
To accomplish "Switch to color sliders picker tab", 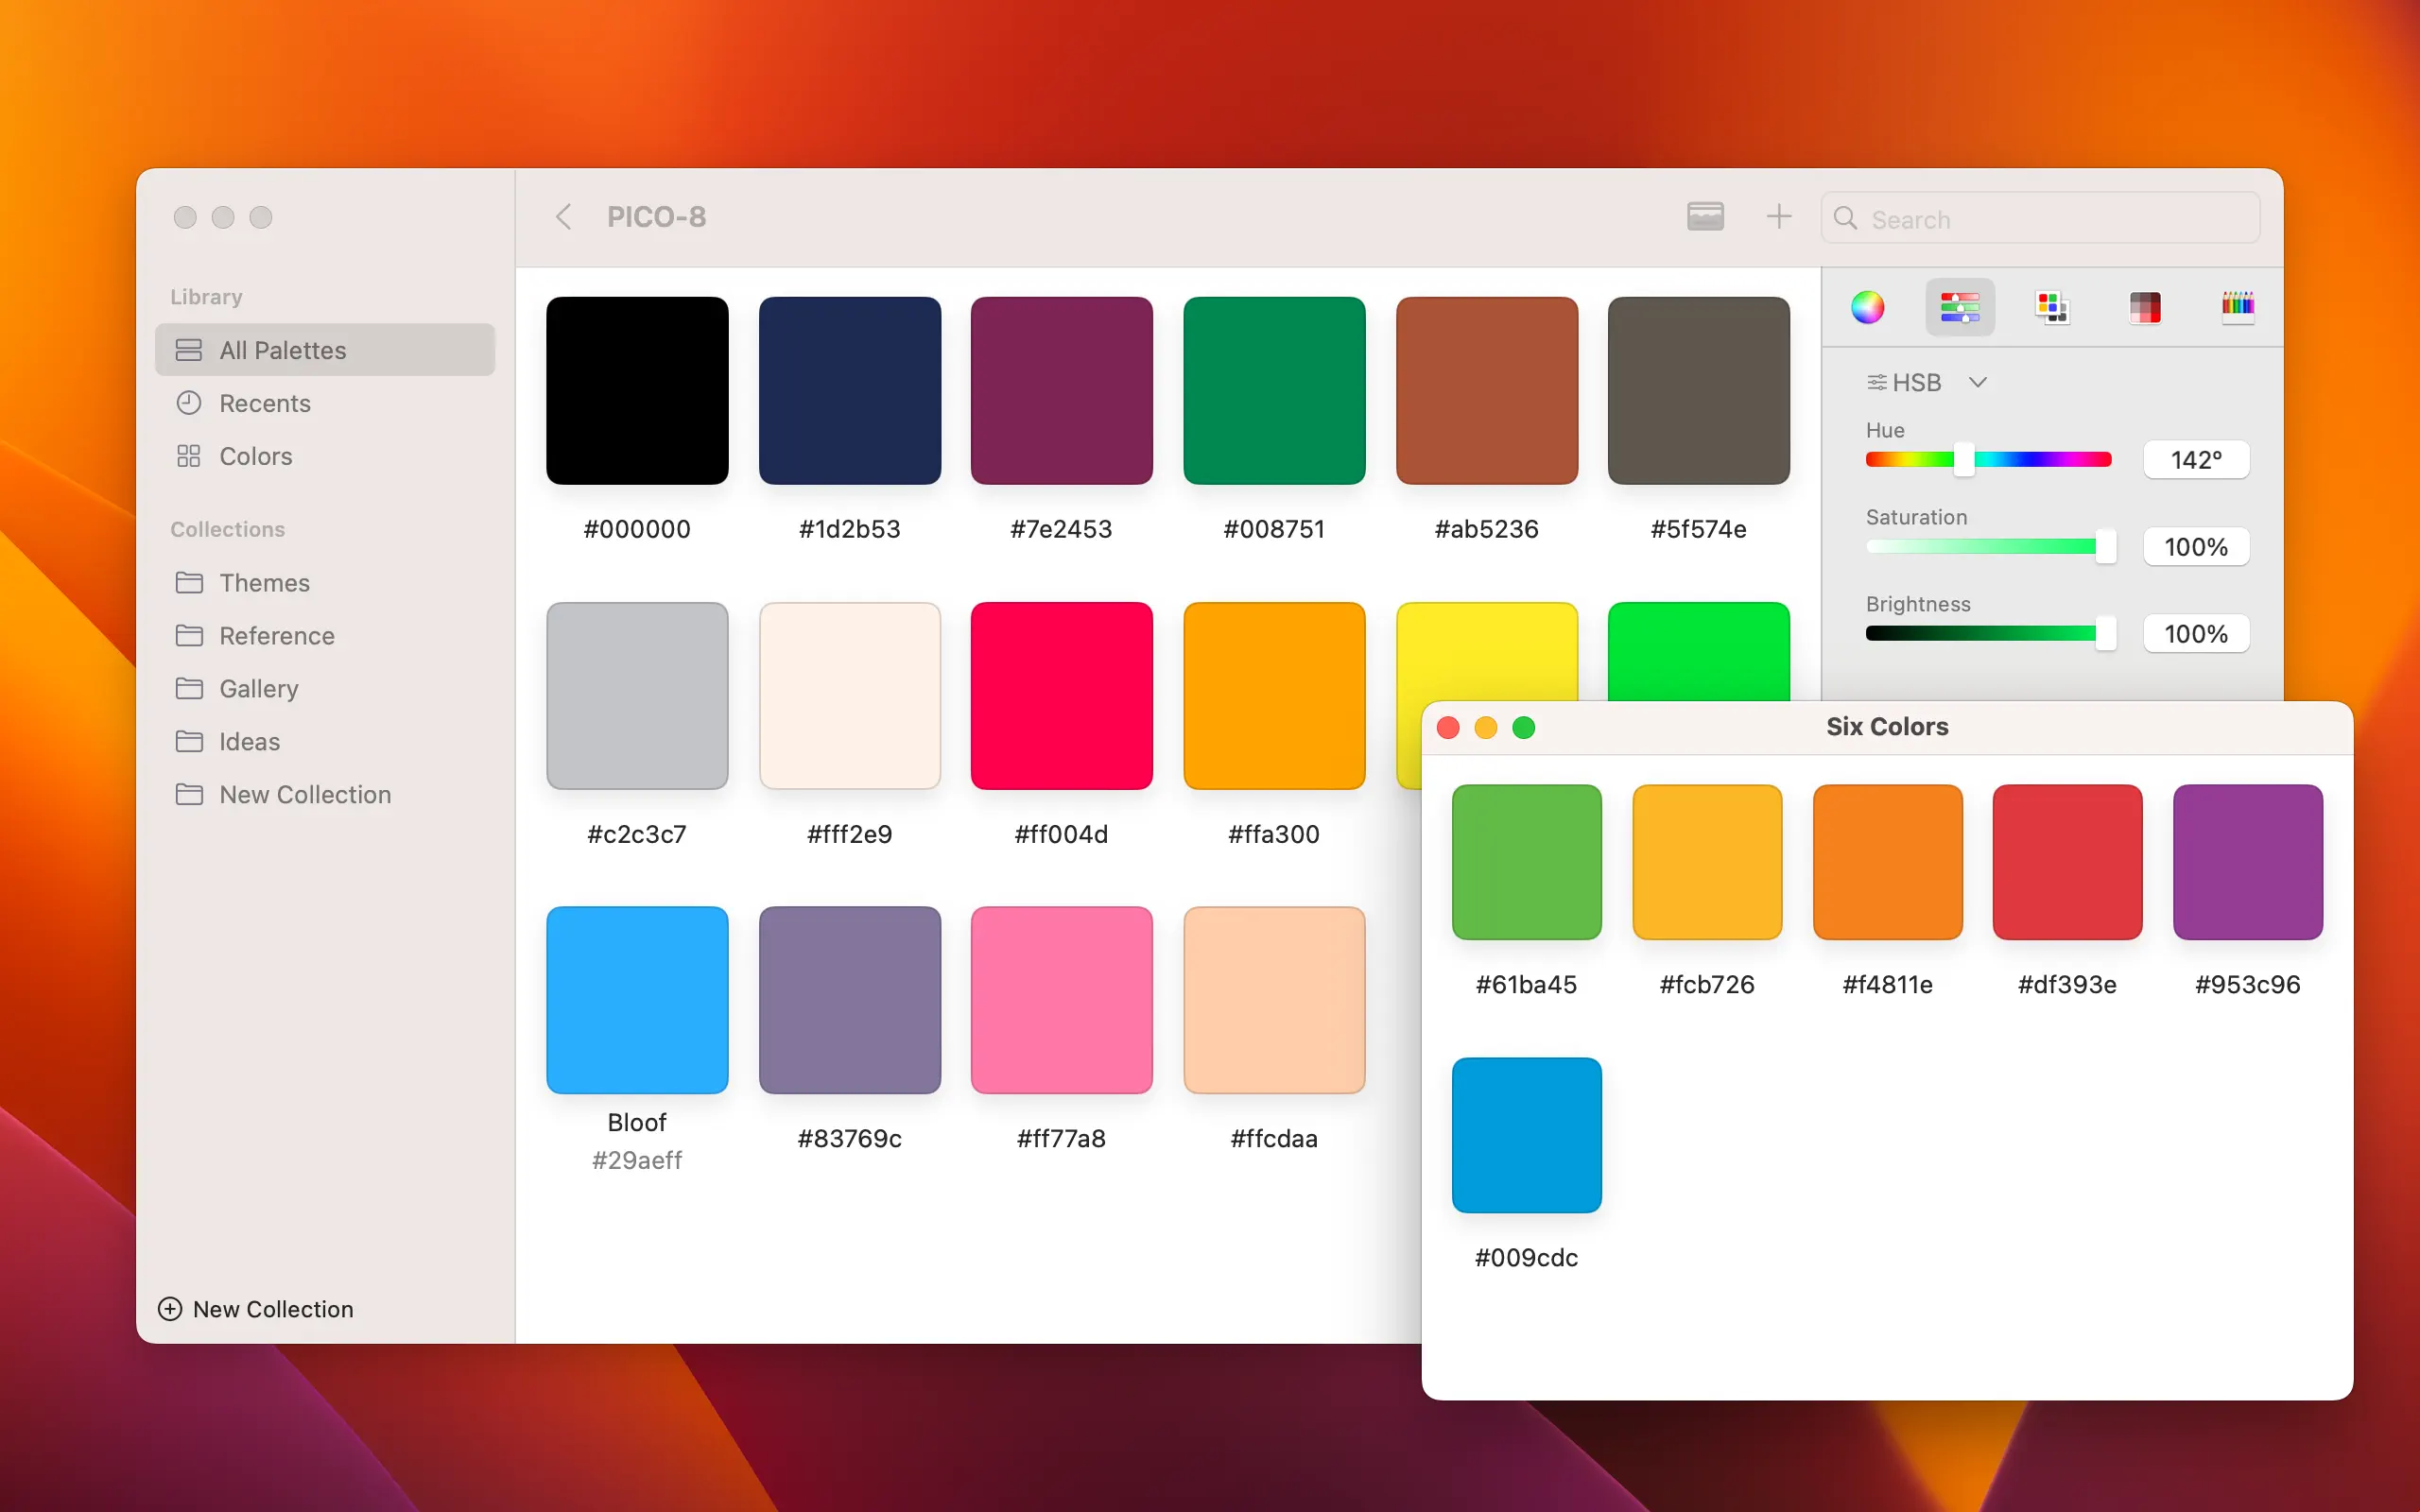I will (1959, 307).
